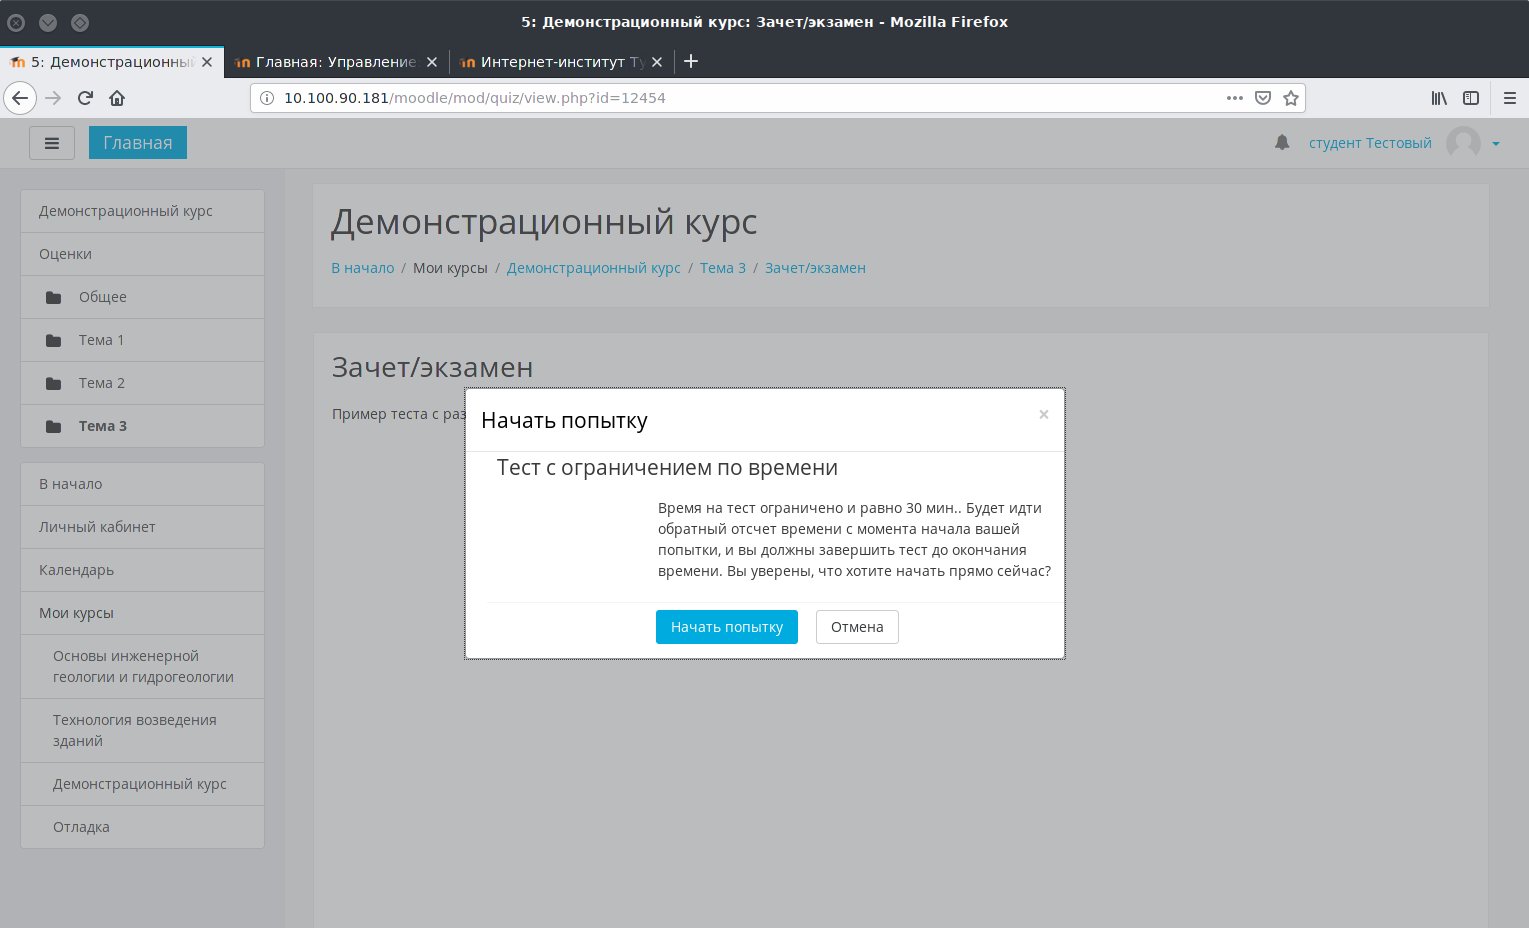Open the page actions three-dot menu
The height and width of the screenshot is (928, 1529).
pos(1235,98)
